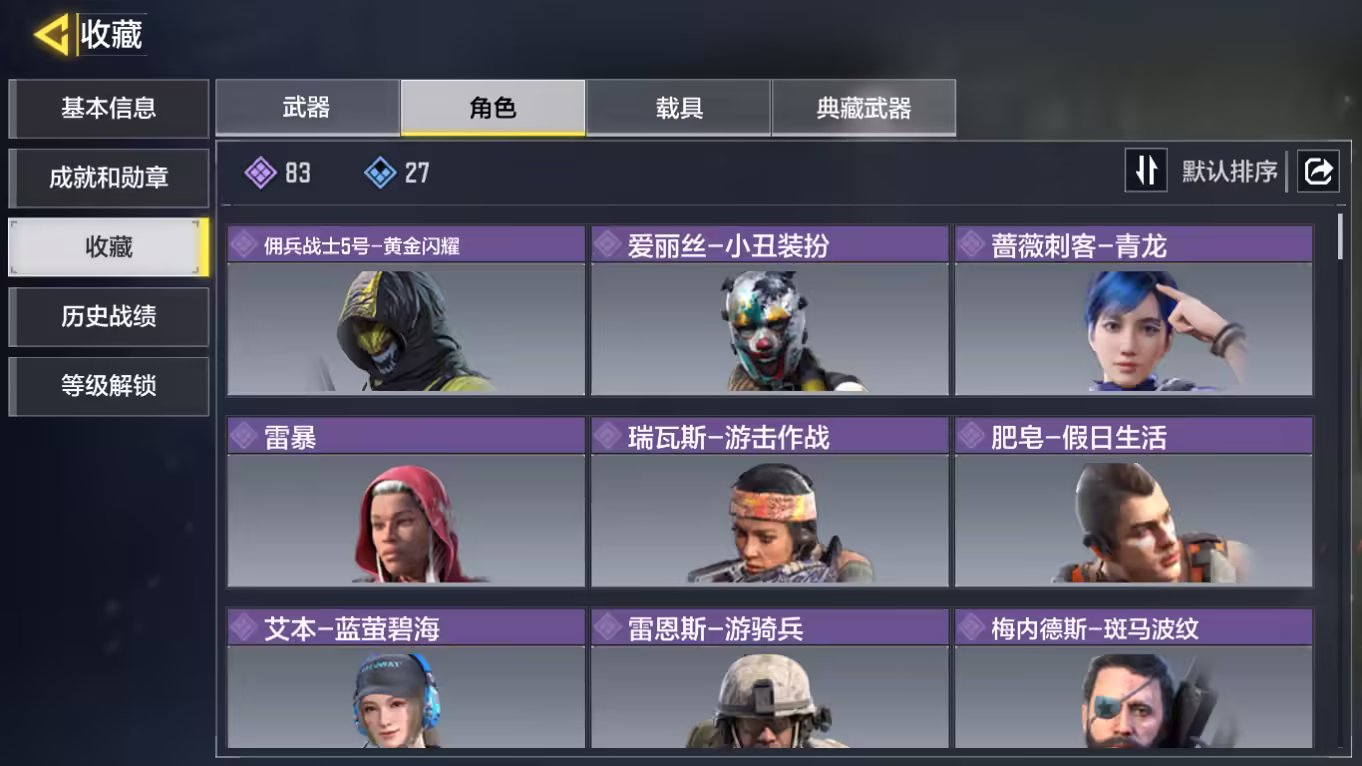Select 基本信息 in the sidebar

click(x=109, y=108)
